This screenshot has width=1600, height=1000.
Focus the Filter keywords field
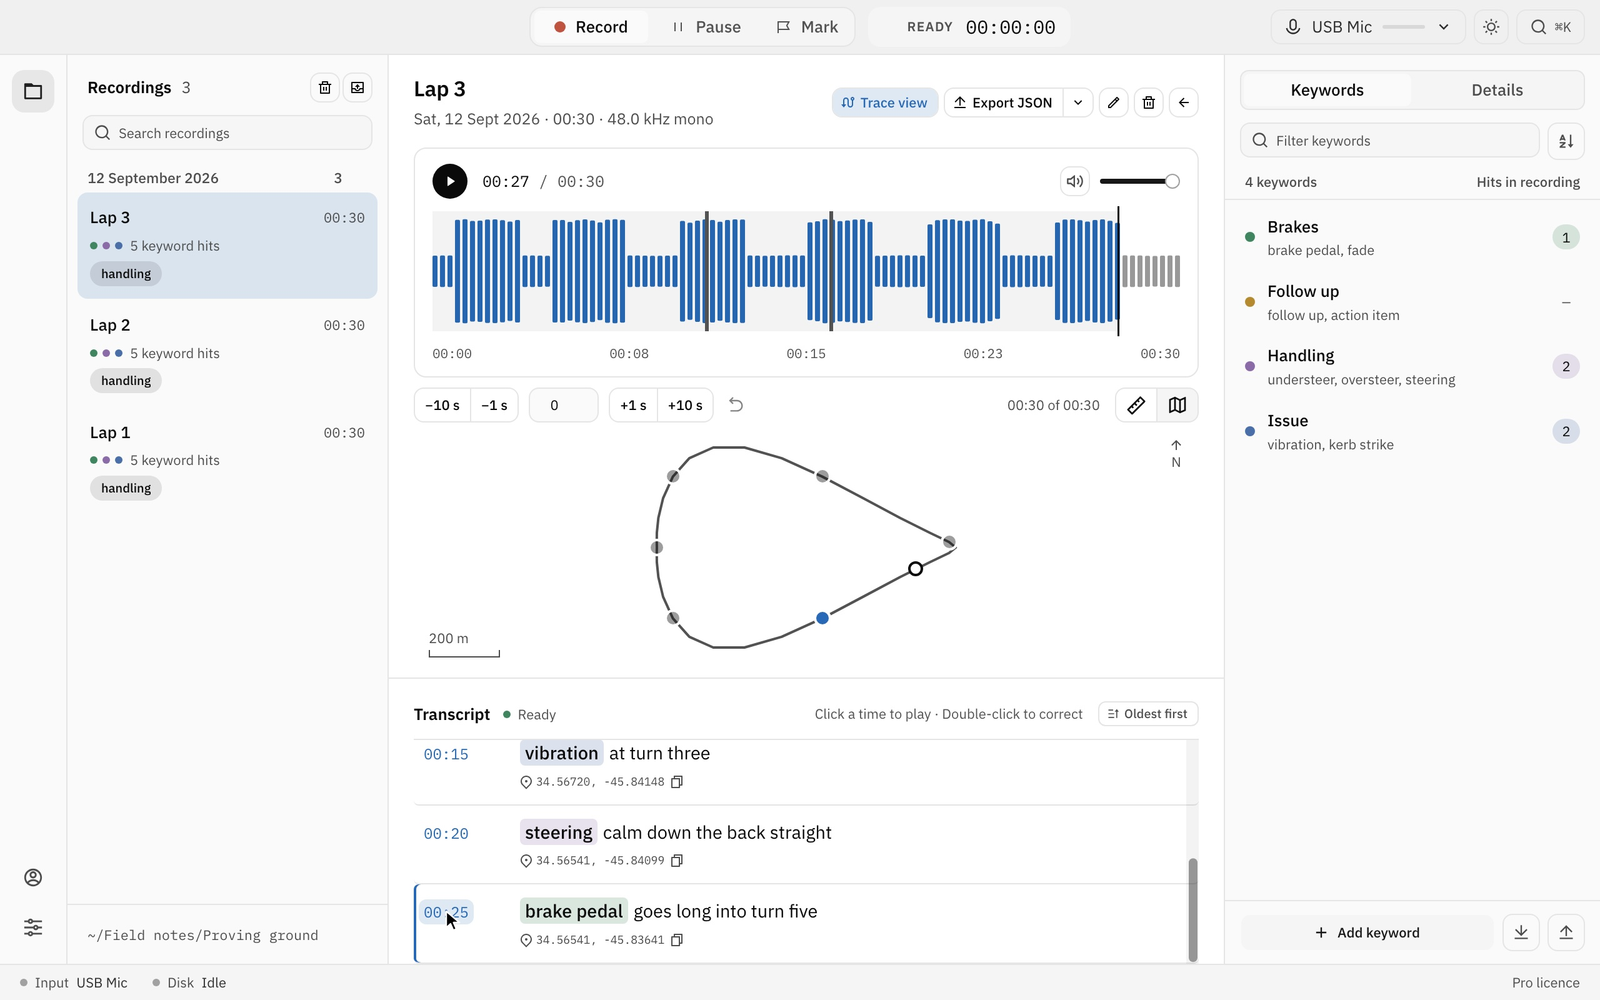pyautogui.click(x=1390, y=141)
